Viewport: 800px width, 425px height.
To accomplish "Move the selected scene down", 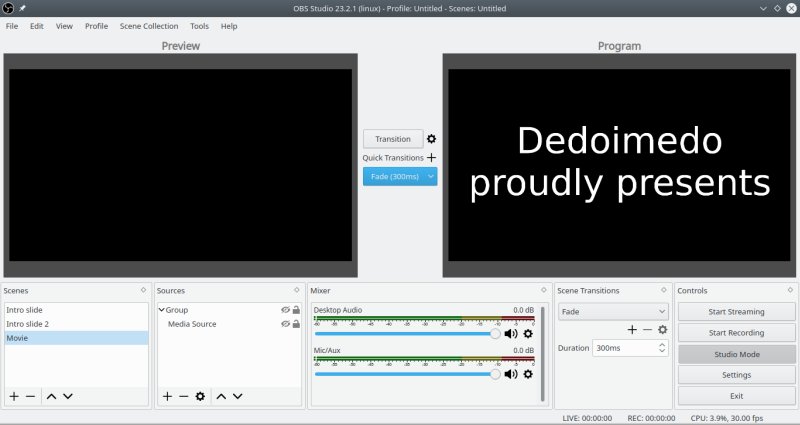I will point(68,397).
